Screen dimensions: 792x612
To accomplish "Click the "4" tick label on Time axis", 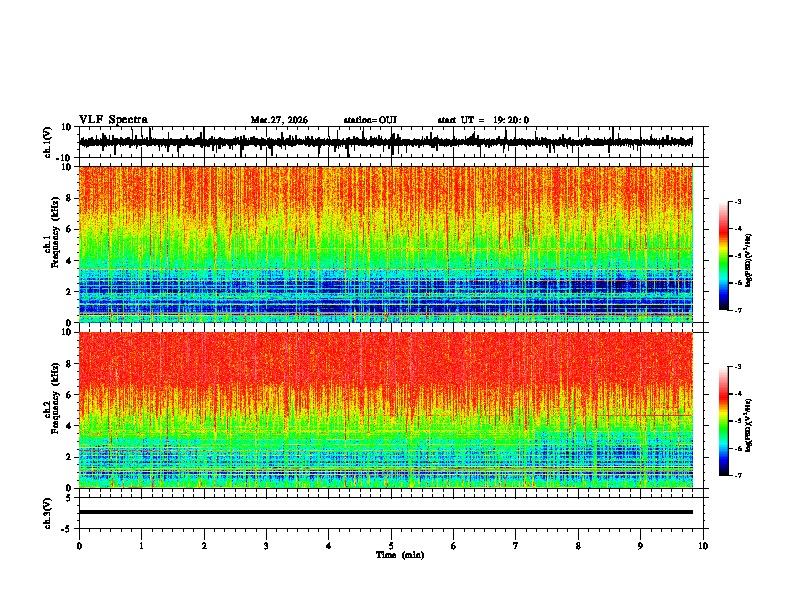I will tap(329, 546).
